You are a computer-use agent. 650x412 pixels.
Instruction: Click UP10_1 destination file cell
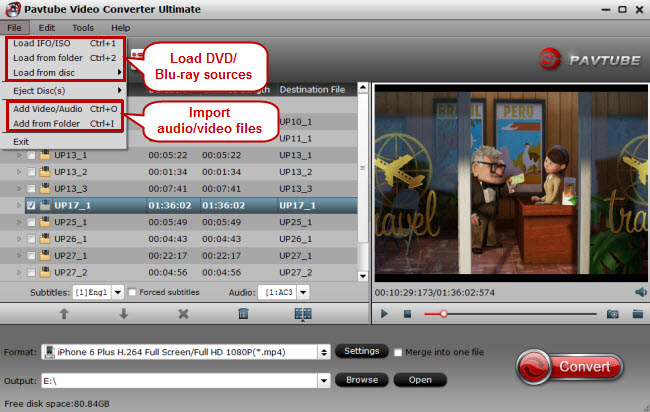pyautogui.click(x=296, y=122)
